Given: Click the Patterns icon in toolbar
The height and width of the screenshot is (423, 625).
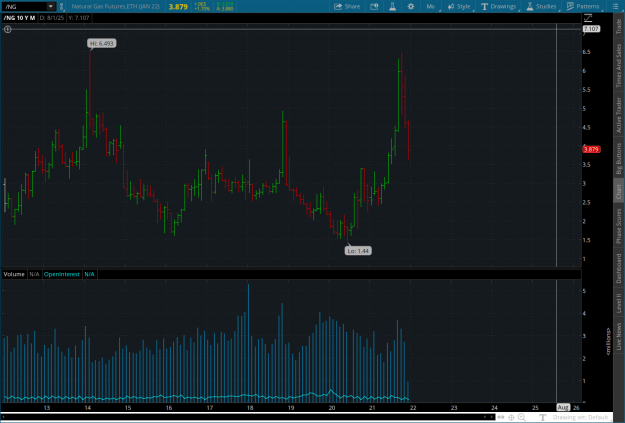Looking at the screenshot, I should click(570, 6).
